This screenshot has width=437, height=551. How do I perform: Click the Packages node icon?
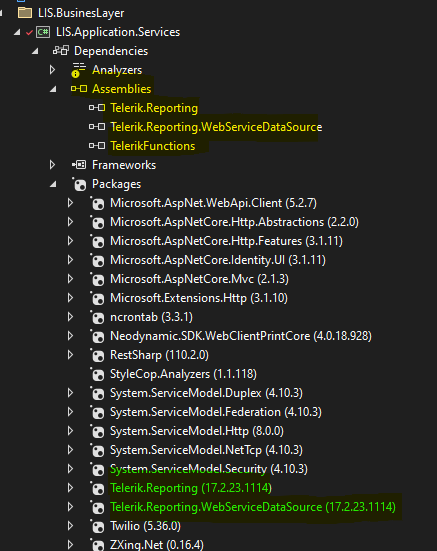tap(79, 184)
